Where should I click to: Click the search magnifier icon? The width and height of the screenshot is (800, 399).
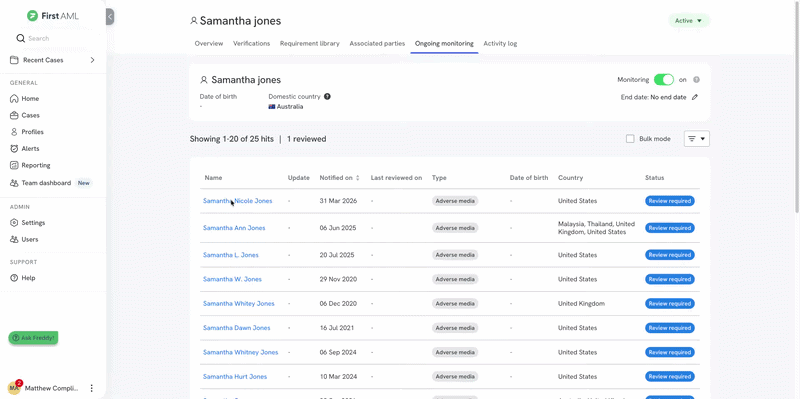[x=20, y=38]
